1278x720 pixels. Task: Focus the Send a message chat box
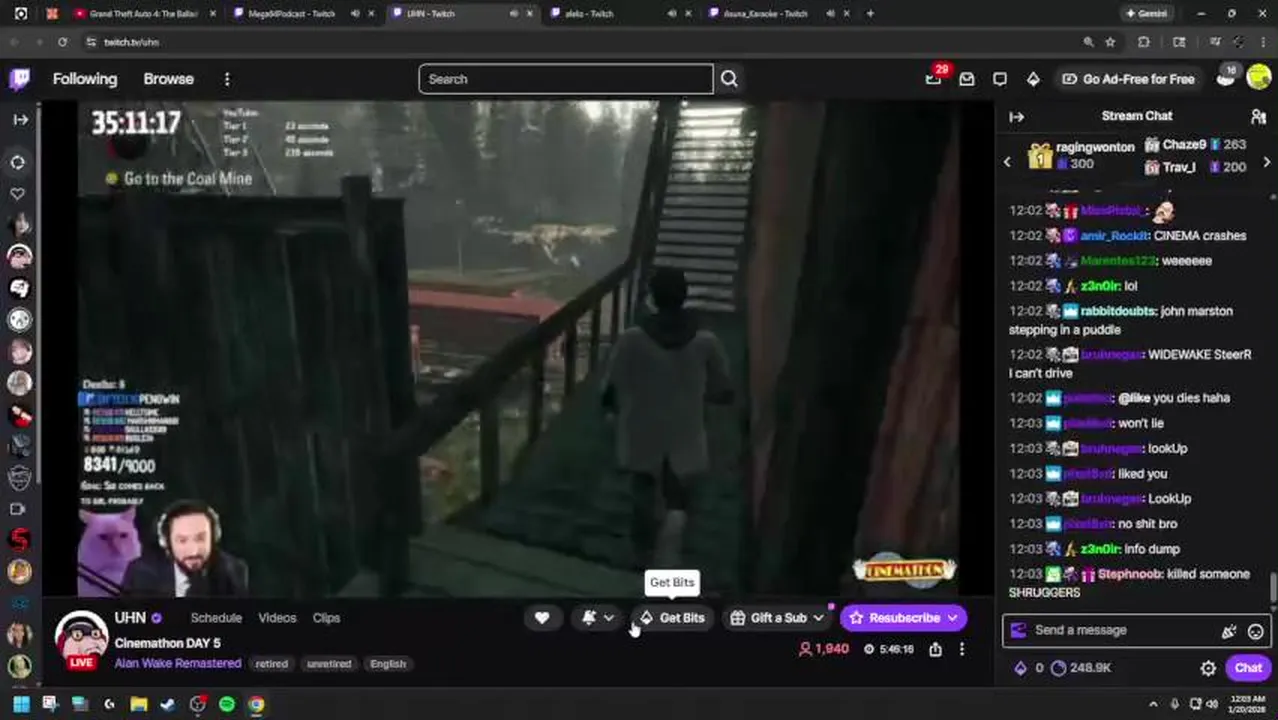tap(1118, 630)
